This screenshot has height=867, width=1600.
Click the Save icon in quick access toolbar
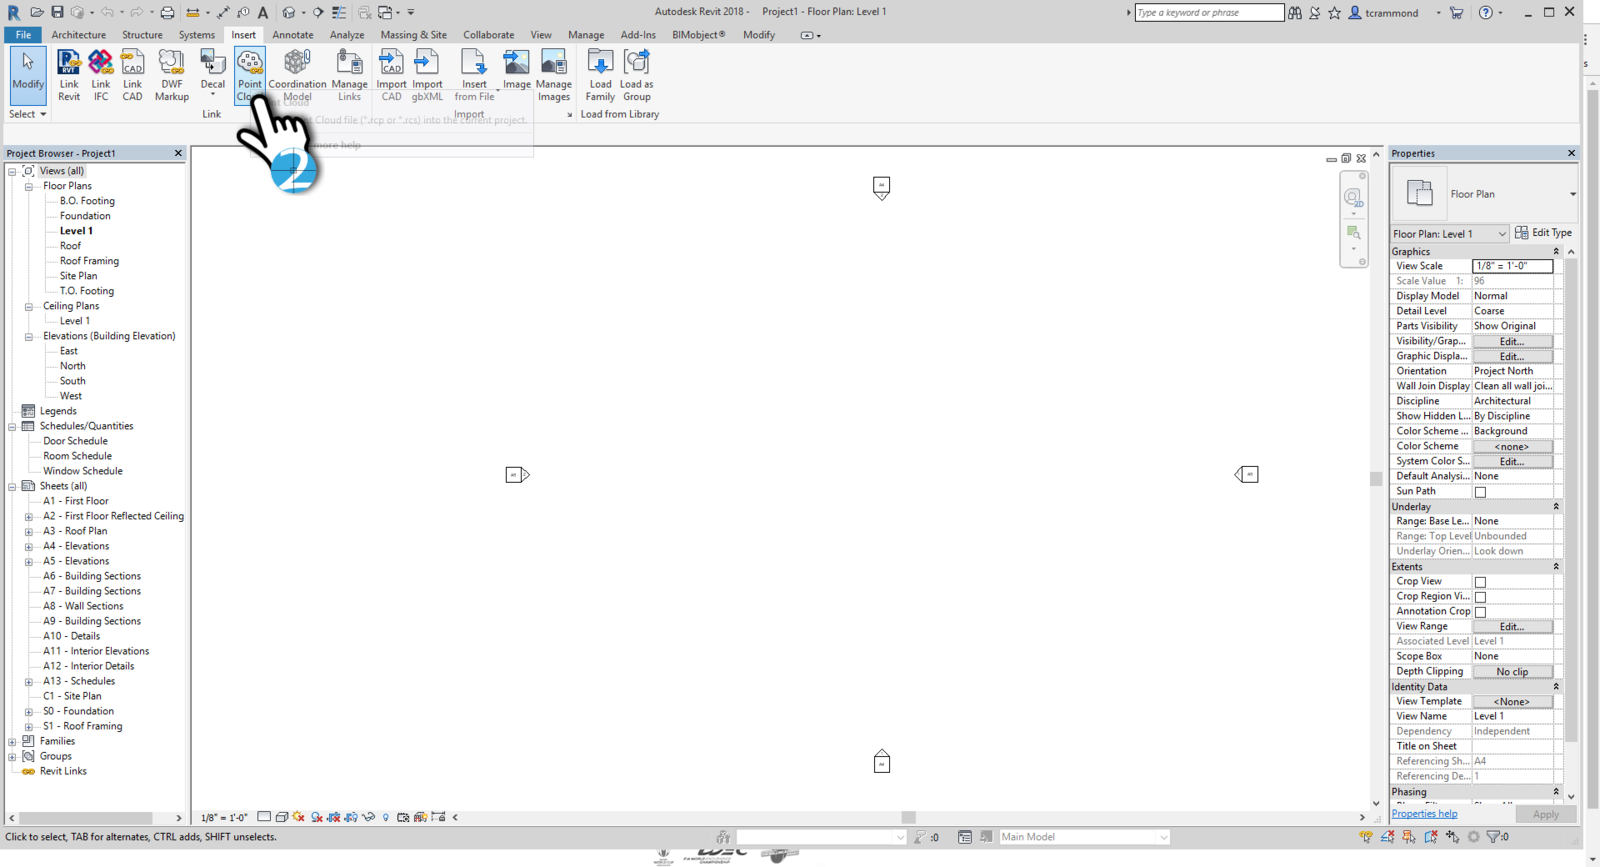point(57,12)
